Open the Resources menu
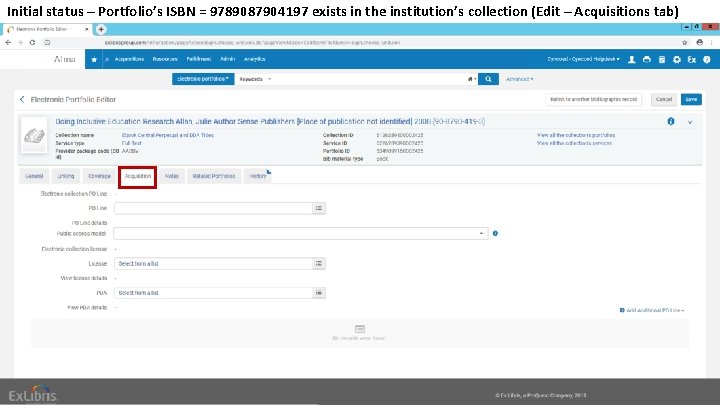720x405 pixels. click(165, 59)
